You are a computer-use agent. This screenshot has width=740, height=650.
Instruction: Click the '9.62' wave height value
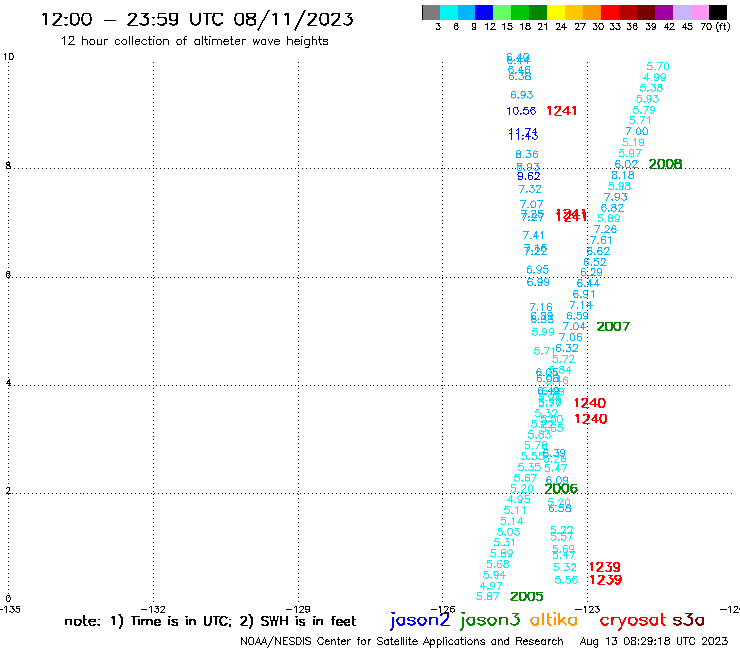tap(529, 176)
